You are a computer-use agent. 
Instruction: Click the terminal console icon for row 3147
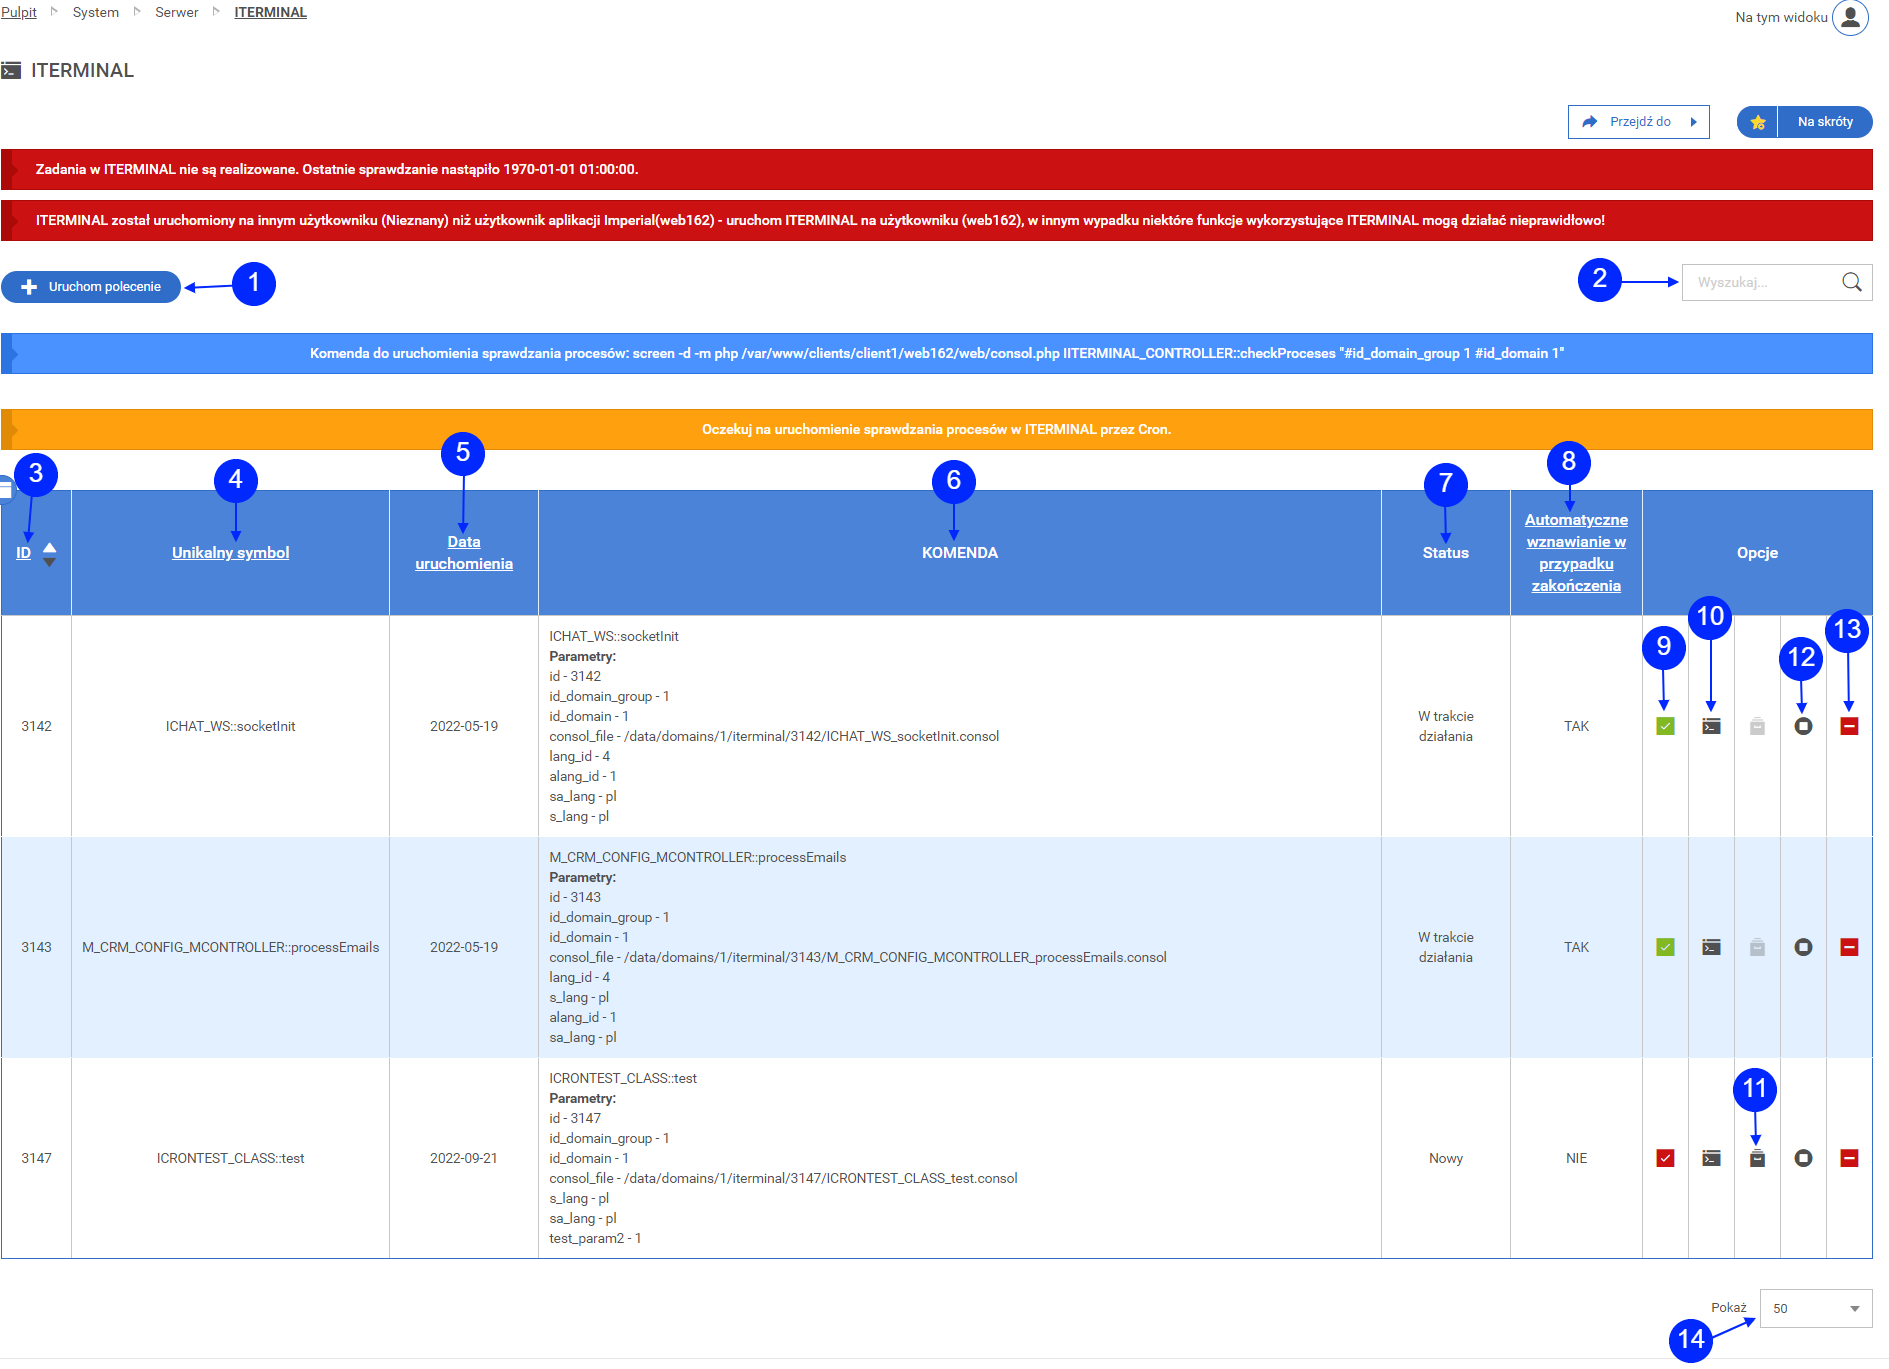point(1711,1158)
